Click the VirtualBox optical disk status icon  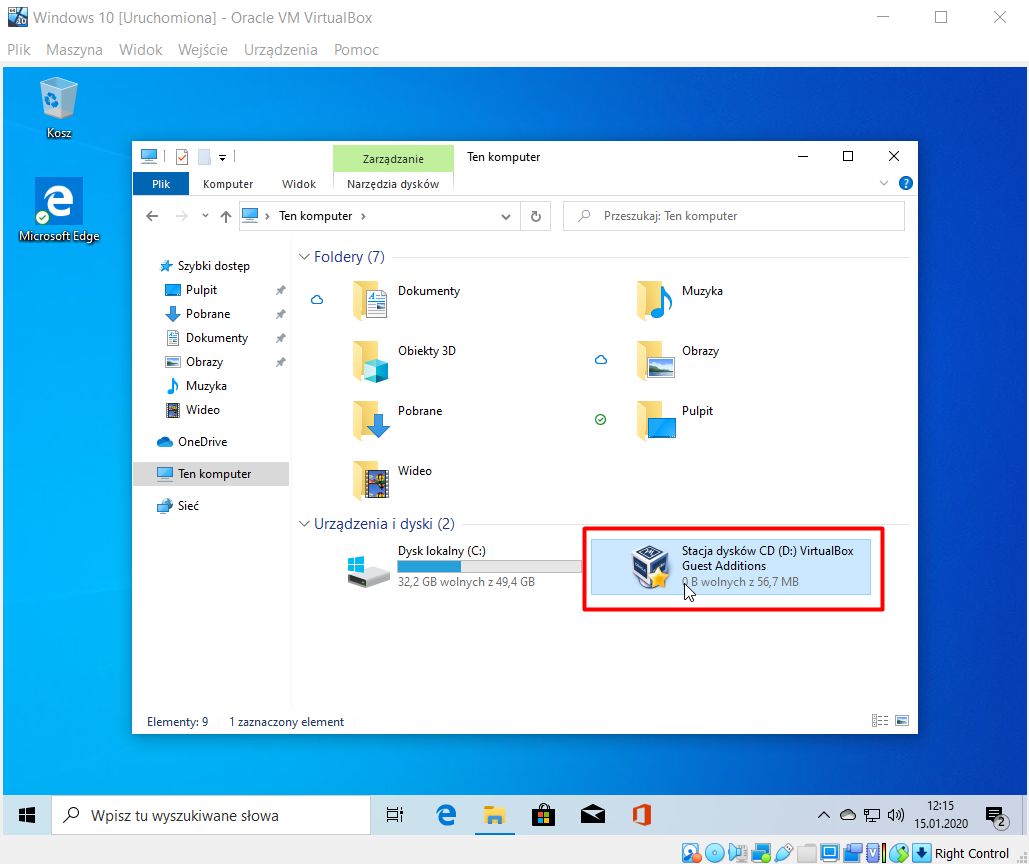tap(714, 853)
